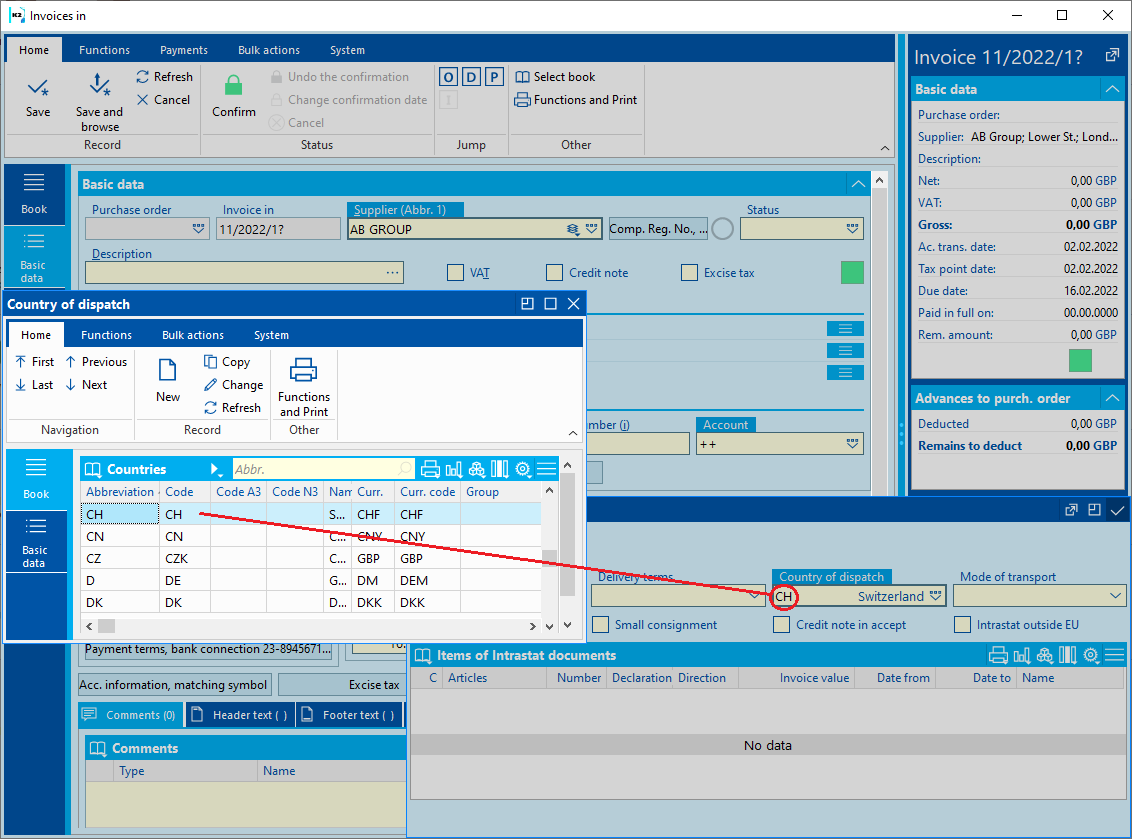
Task: Collapse the Basic data section in form
Action: click(x=858, y=184)
